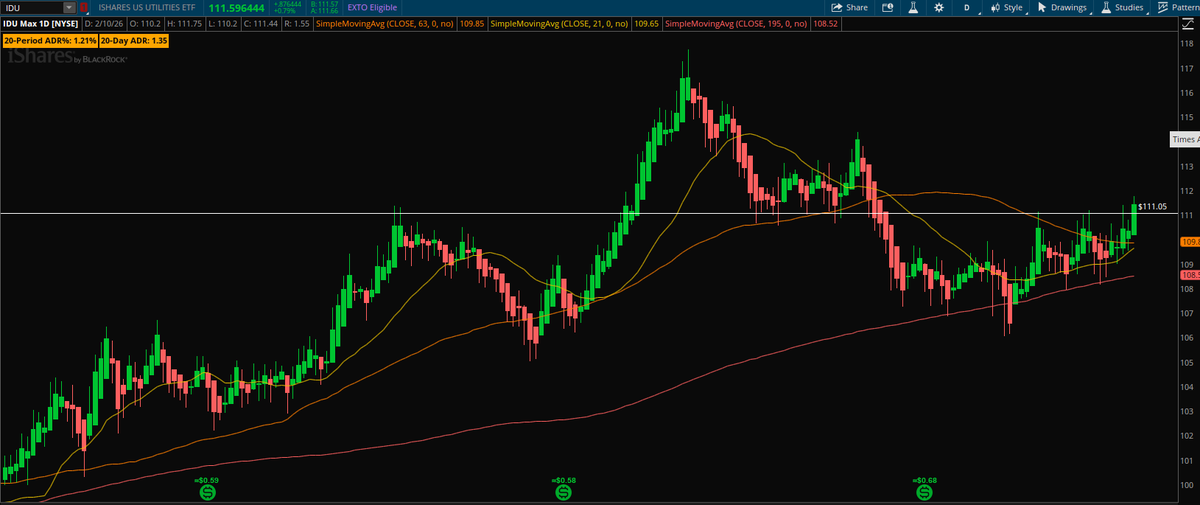Open the symbol selector dropdown arrow
The width and height of the screenshot is (1200, 505).
[x=69, y=7]
